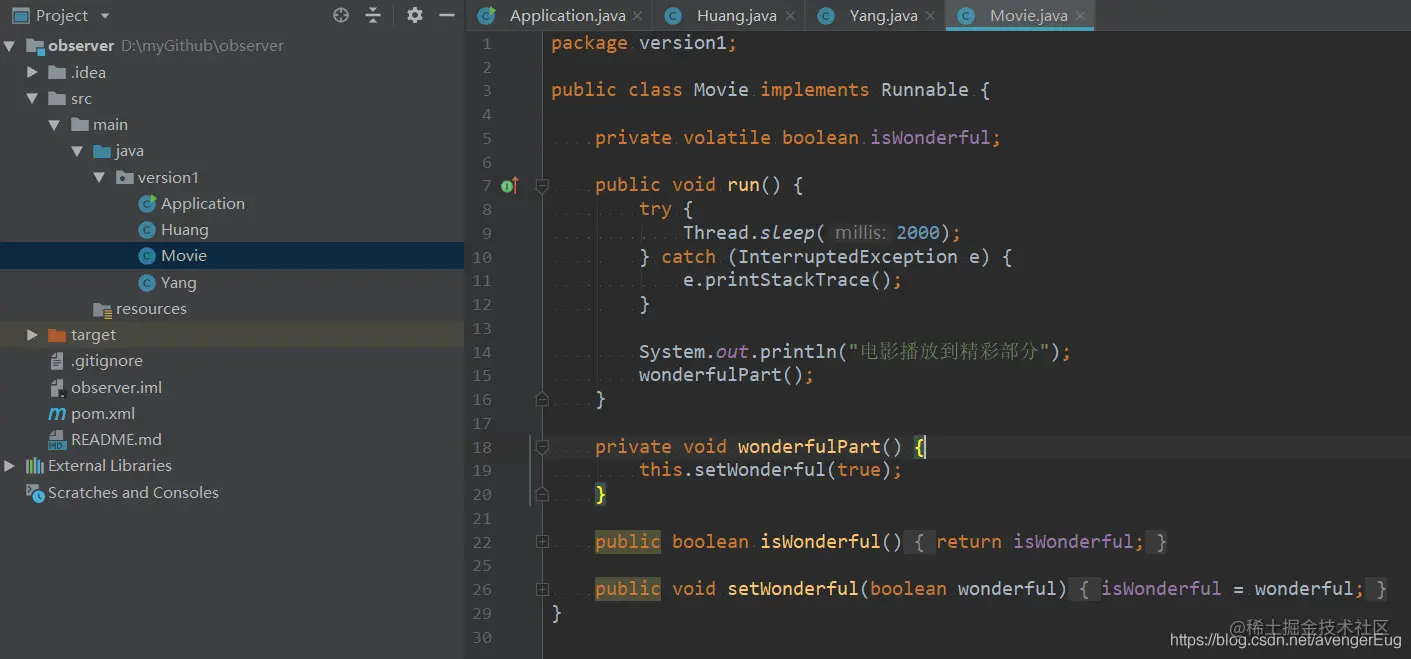This screenshot has width=1411, height=659.
Task: Click the Maven pom.xml file icon
Action: coord(57,413)
